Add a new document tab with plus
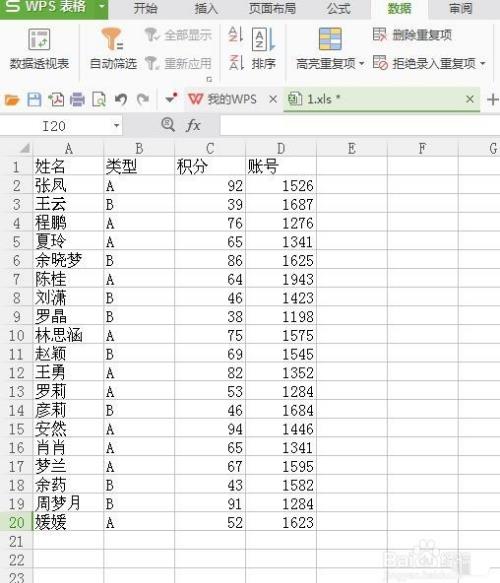The image size is (500, 583). click(493, 99)
